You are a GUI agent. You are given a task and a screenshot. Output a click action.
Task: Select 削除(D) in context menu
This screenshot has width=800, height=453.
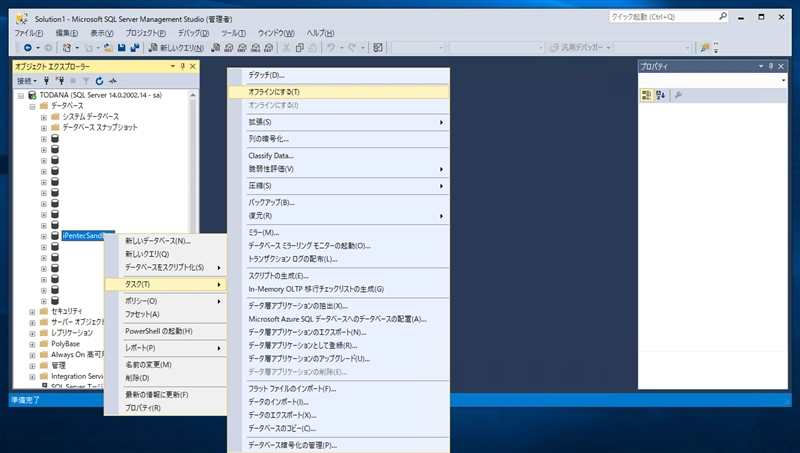click(x=166, y=378)
